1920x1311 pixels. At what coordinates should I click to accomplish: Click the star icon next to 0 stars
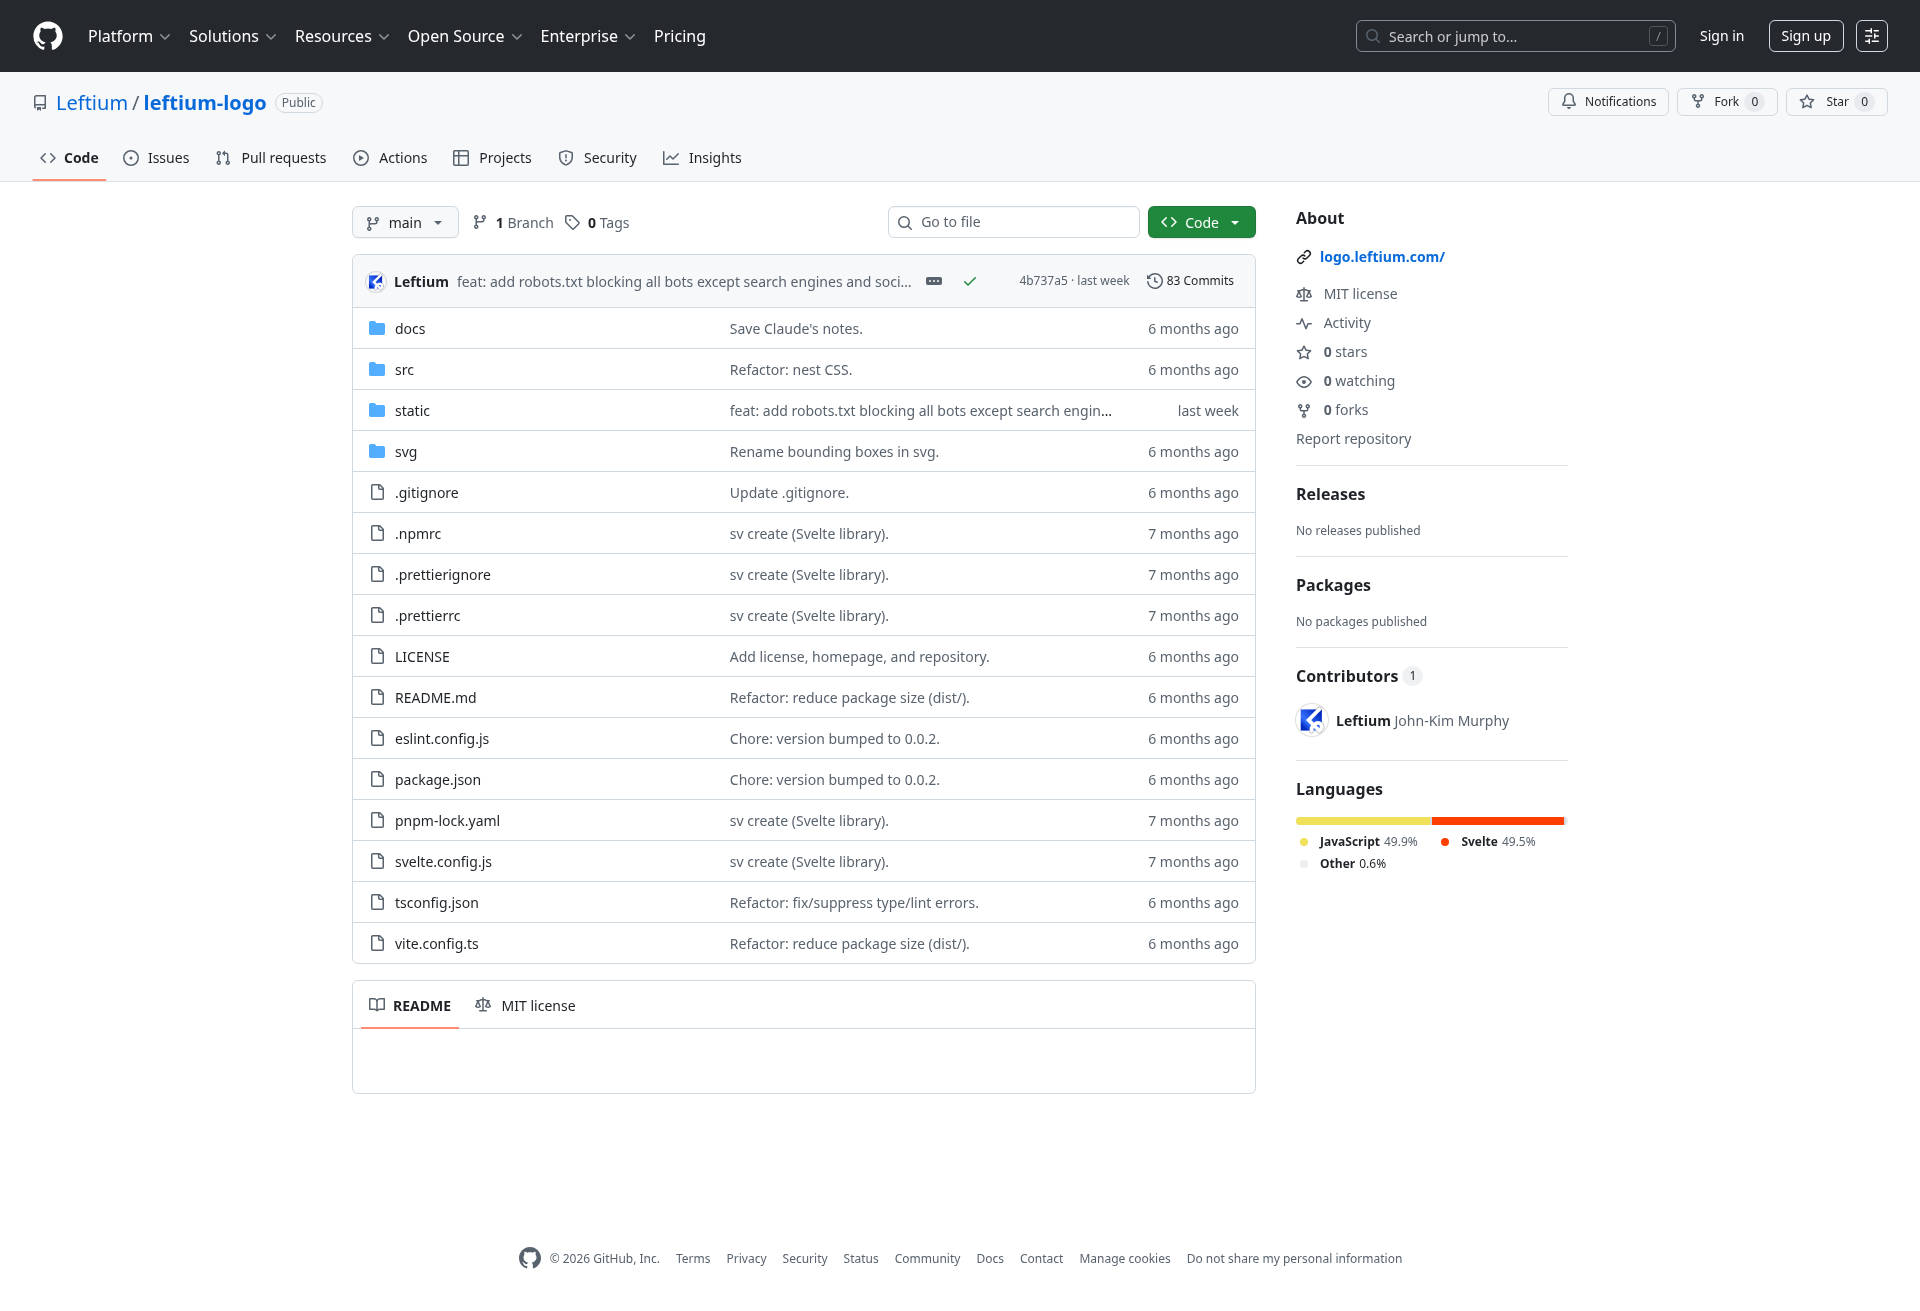tap(1304, 353)
